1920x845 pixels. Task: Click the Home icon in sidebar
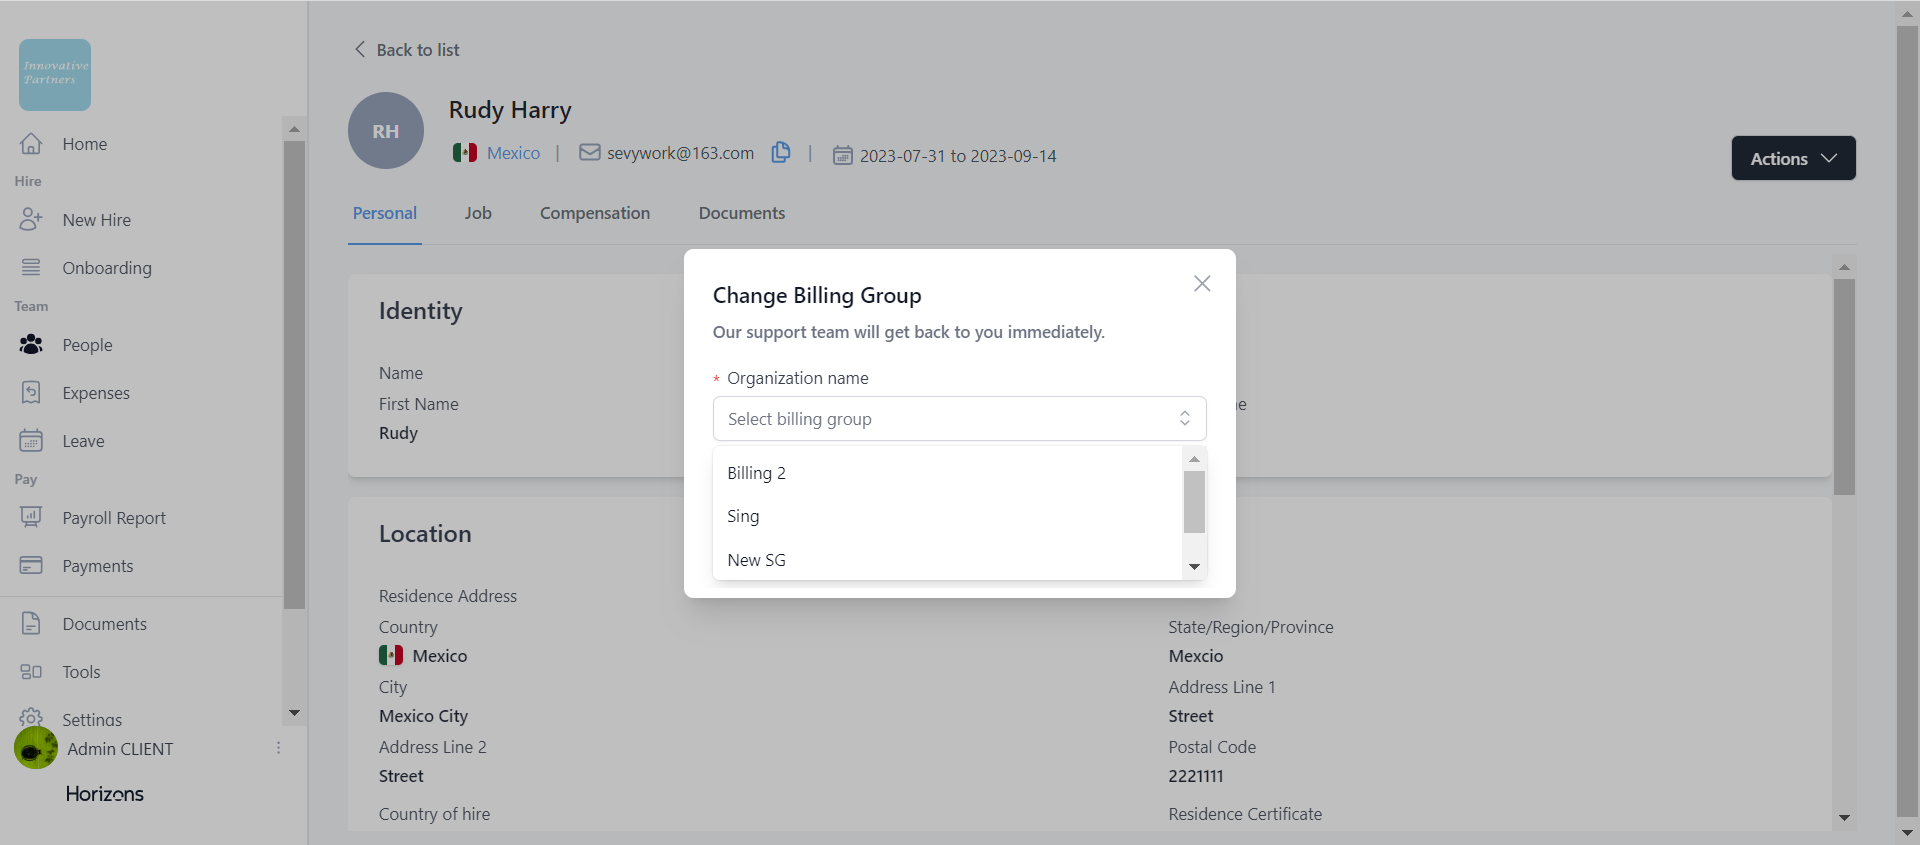[x=31, y=144]
